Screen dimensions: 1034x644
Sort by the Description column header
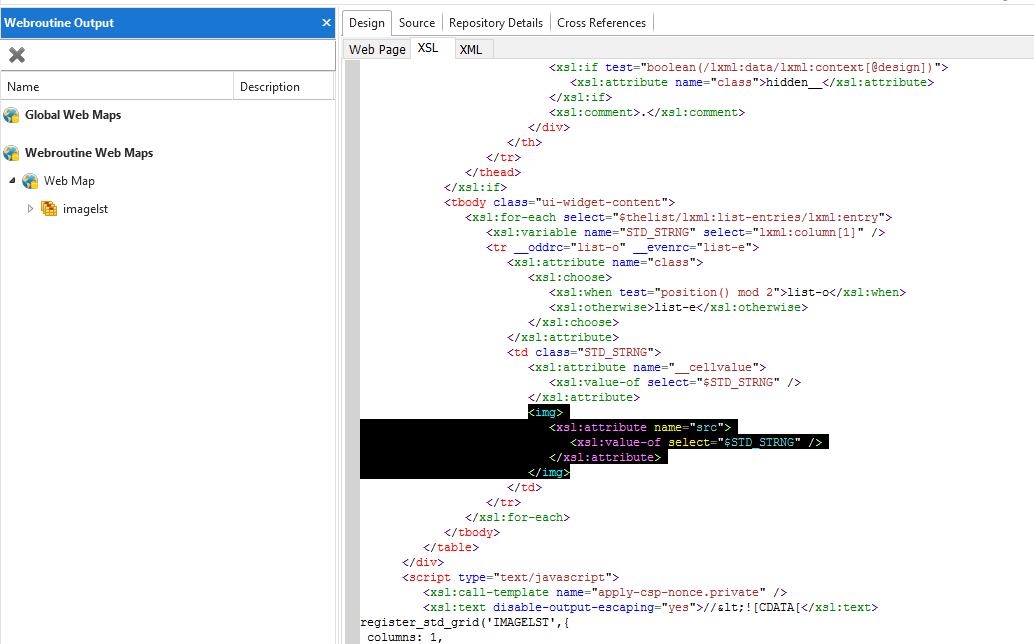point(284,86)
